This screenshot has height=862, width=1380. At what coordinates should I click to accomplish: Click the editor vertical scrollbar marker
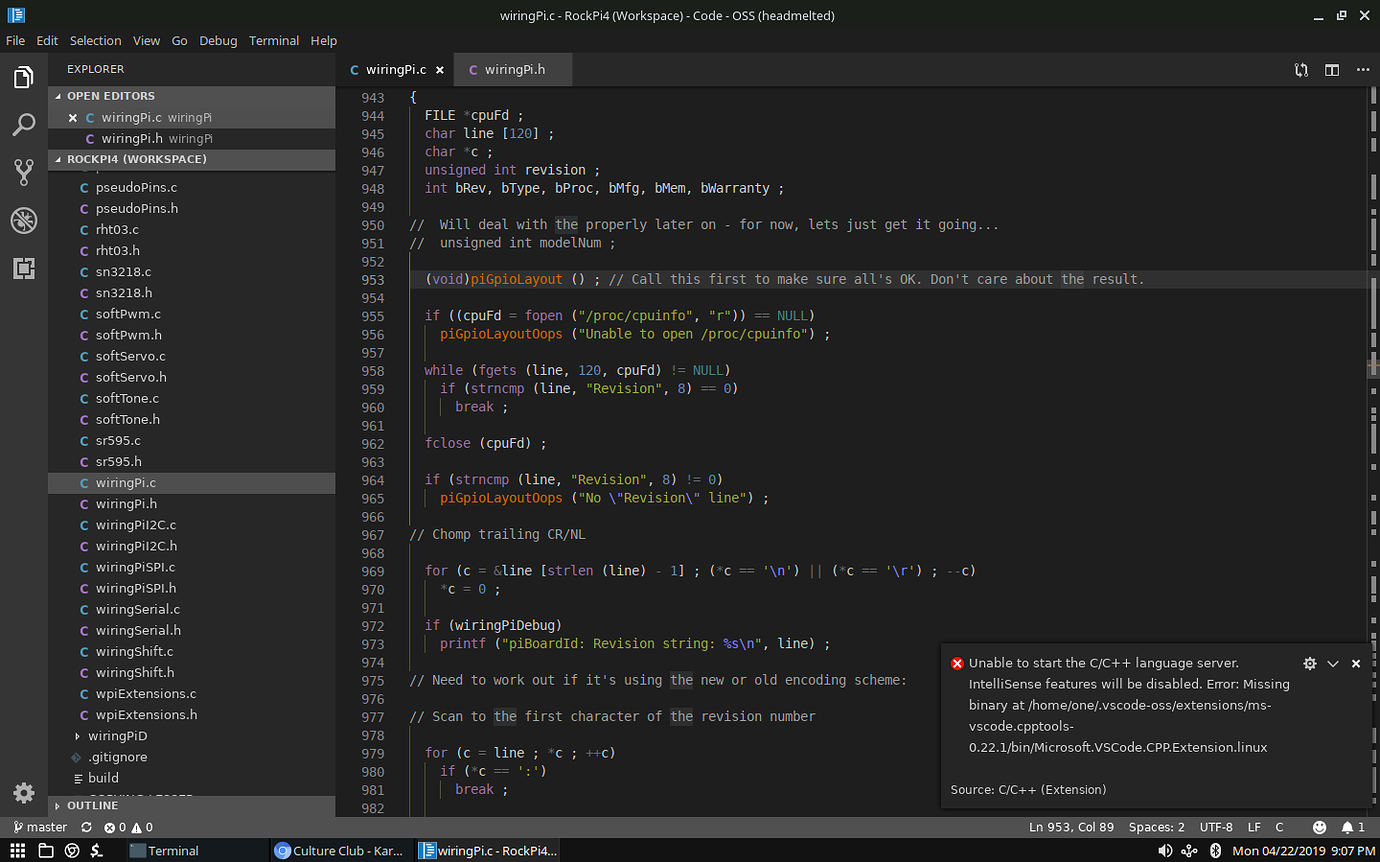(1373, 368)
